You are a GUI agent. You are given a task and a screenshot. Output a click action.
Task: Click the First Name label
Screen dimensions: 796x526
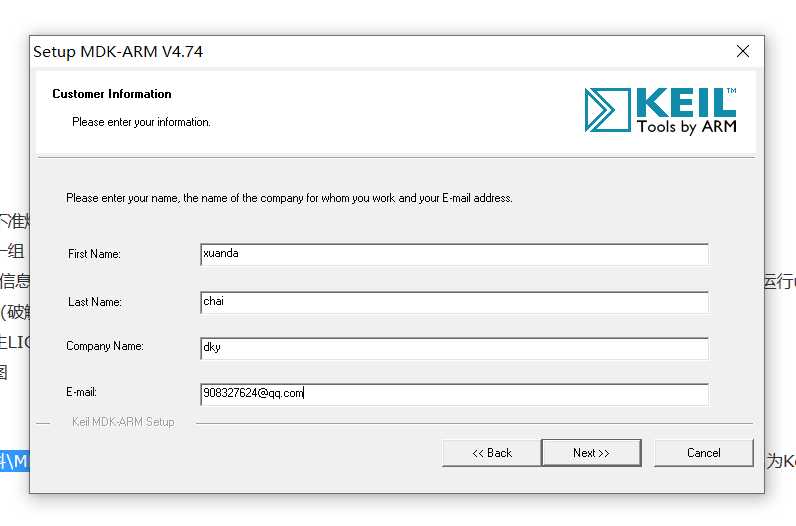point(94,253)
